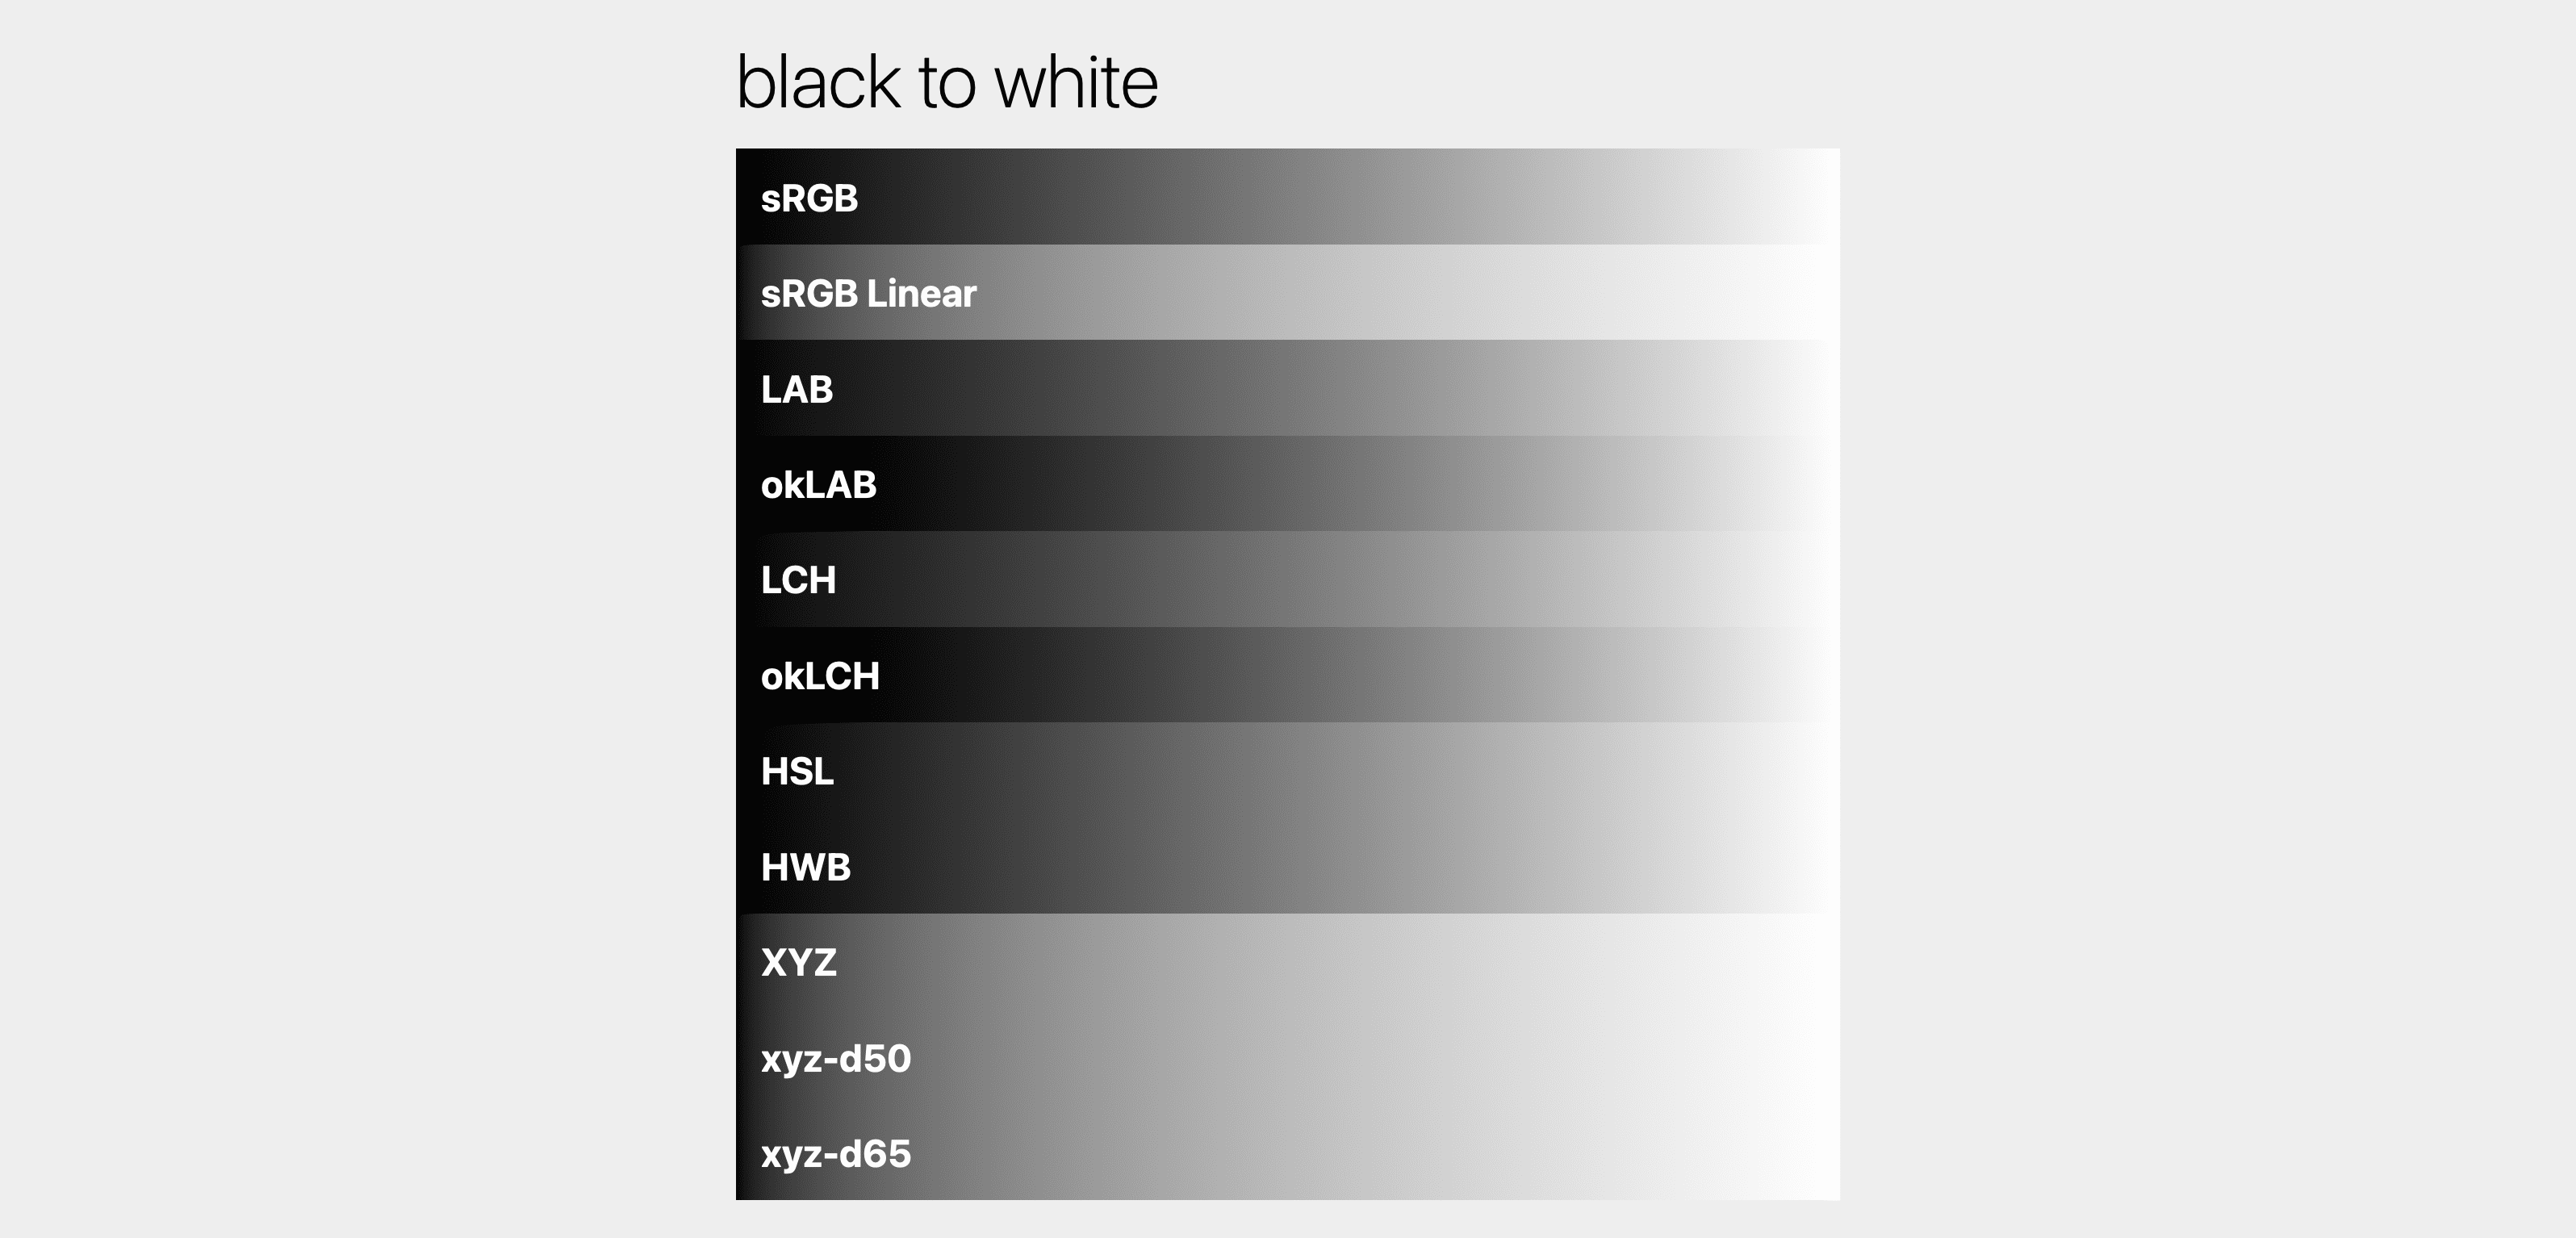Click the LAB gradient label
This screenshot has width=2576, height=1238.
point(797,389)
